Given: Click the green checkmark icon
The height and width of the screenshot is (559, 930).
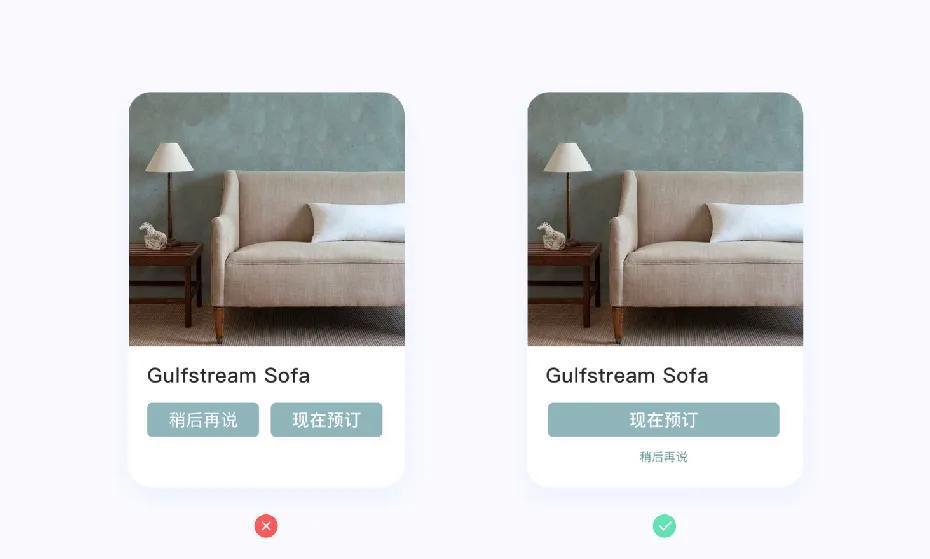Looking at the screenshot, I should pyautogui.click(x=664, y=526).
